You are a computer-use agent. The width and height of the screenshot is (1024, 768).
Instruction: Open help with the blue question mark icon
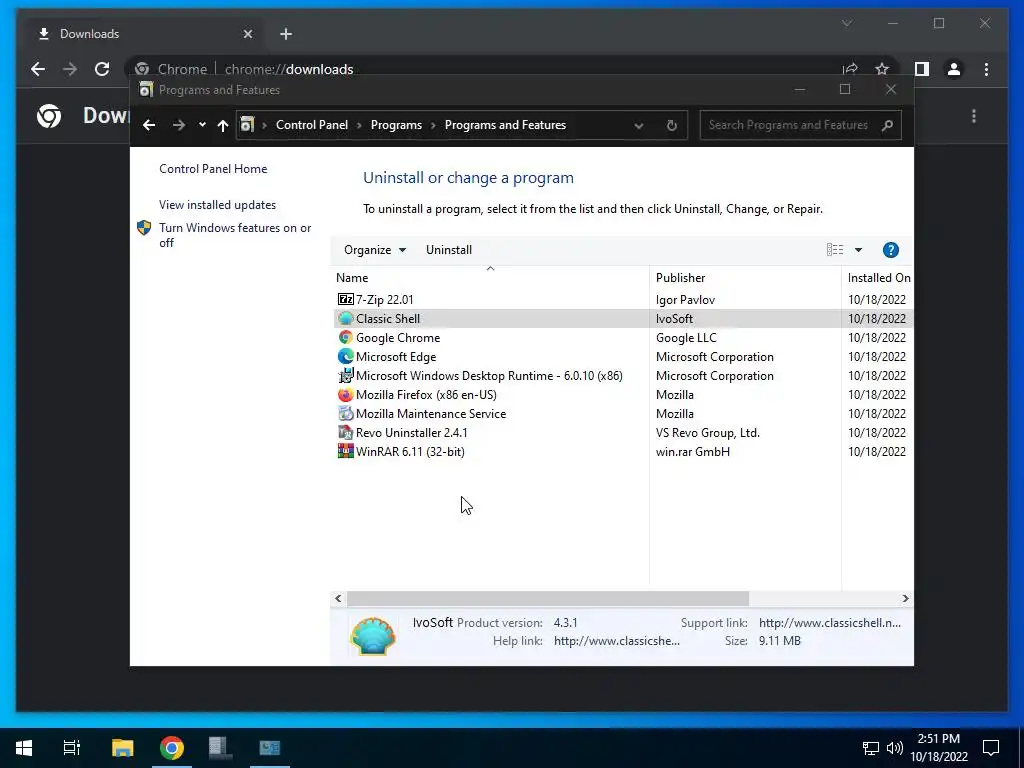890,250
